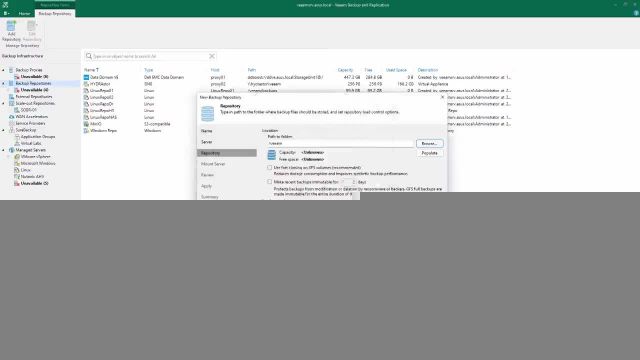640x360 pixels.
Task: Go to the Name wizard step
Action: pyautogui.click(x=207, y=131)
